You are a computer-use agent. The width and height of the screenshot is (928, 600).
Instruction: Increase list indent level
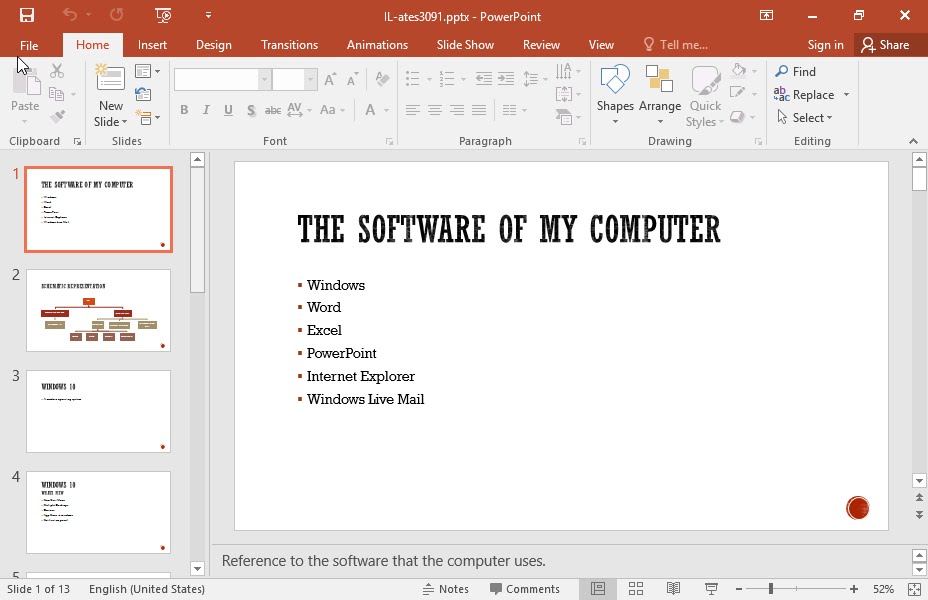[x=506, y=79]
